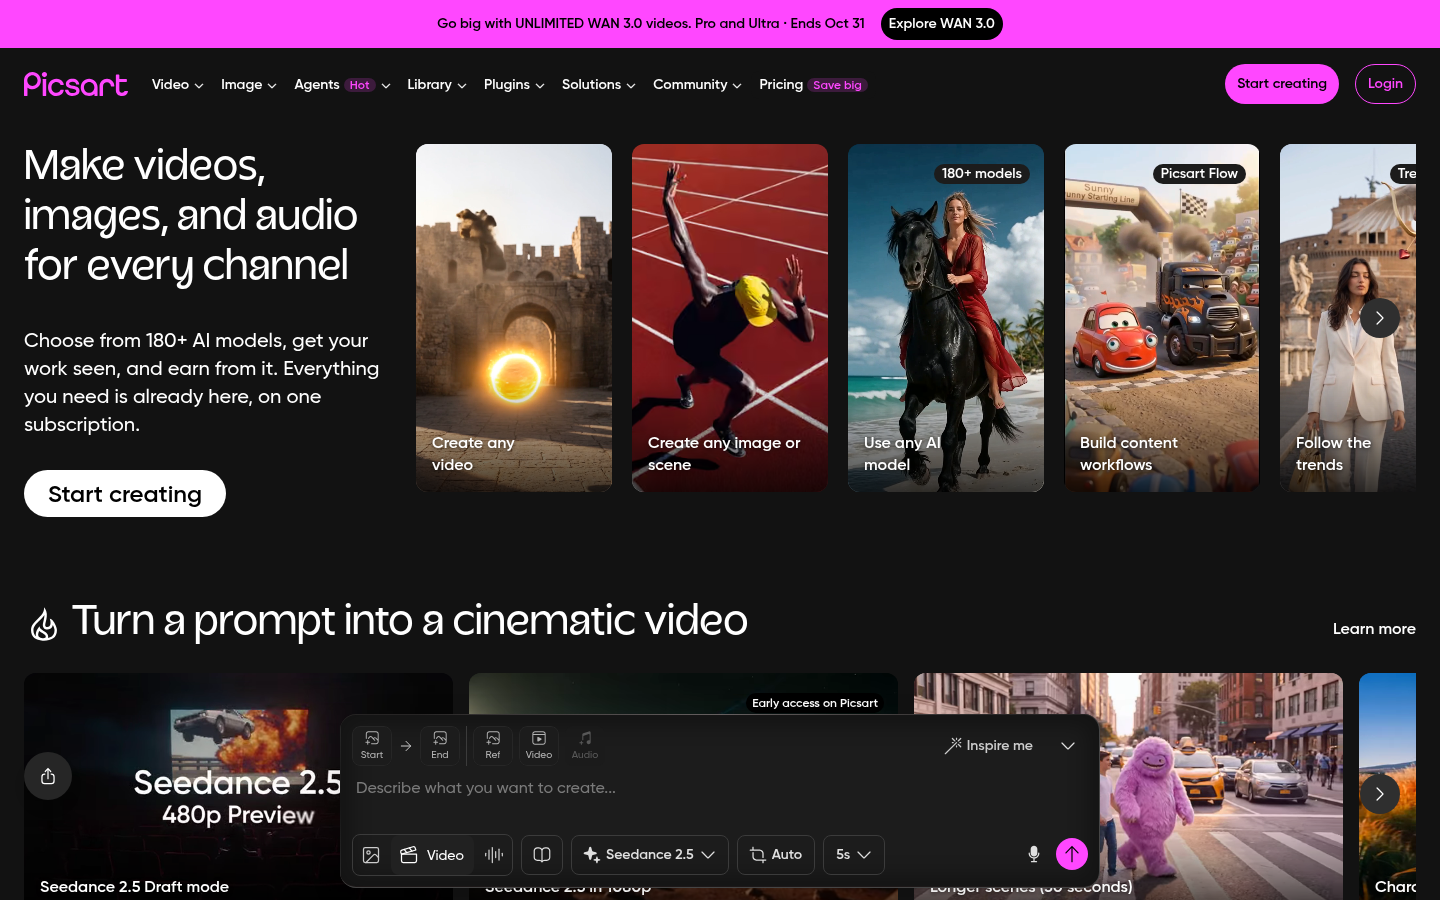
Task: Switch the prompt box to image mode
Action: point(372,855)
